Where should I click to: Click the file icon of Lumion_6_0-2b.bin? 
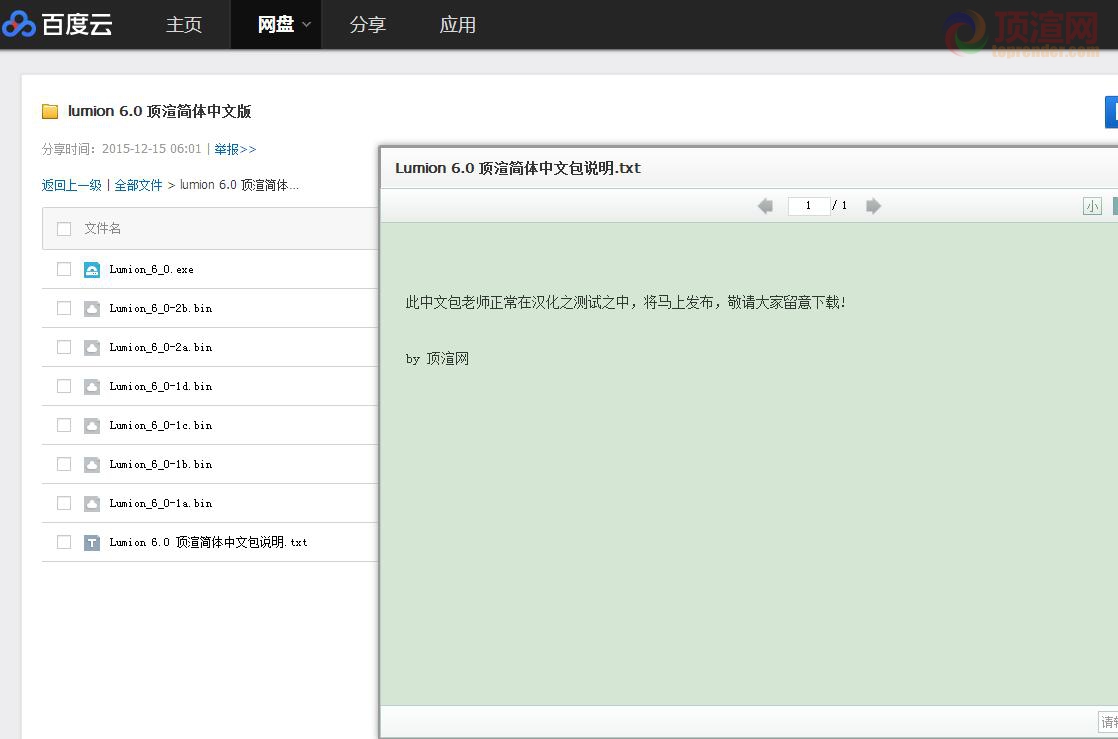point(92,309)
